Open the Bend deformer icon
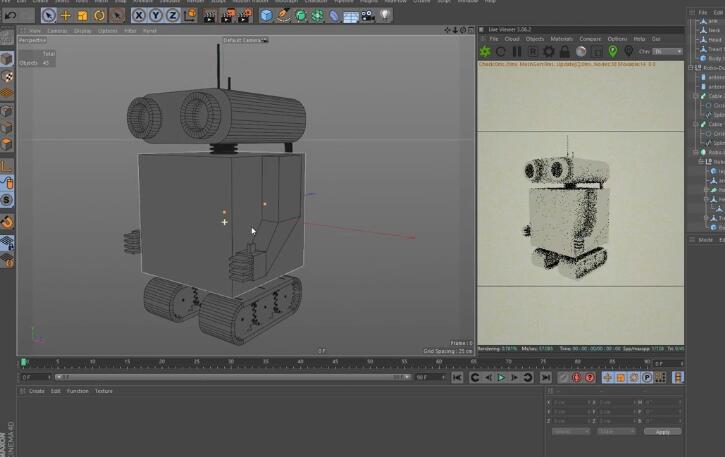 [334, 16]
